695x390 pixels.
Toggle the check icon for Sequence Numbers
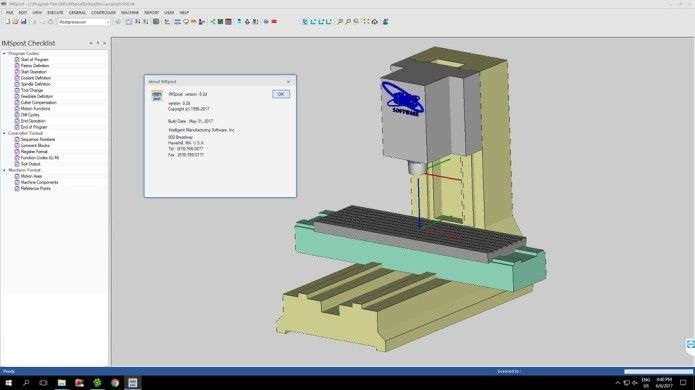17,139
